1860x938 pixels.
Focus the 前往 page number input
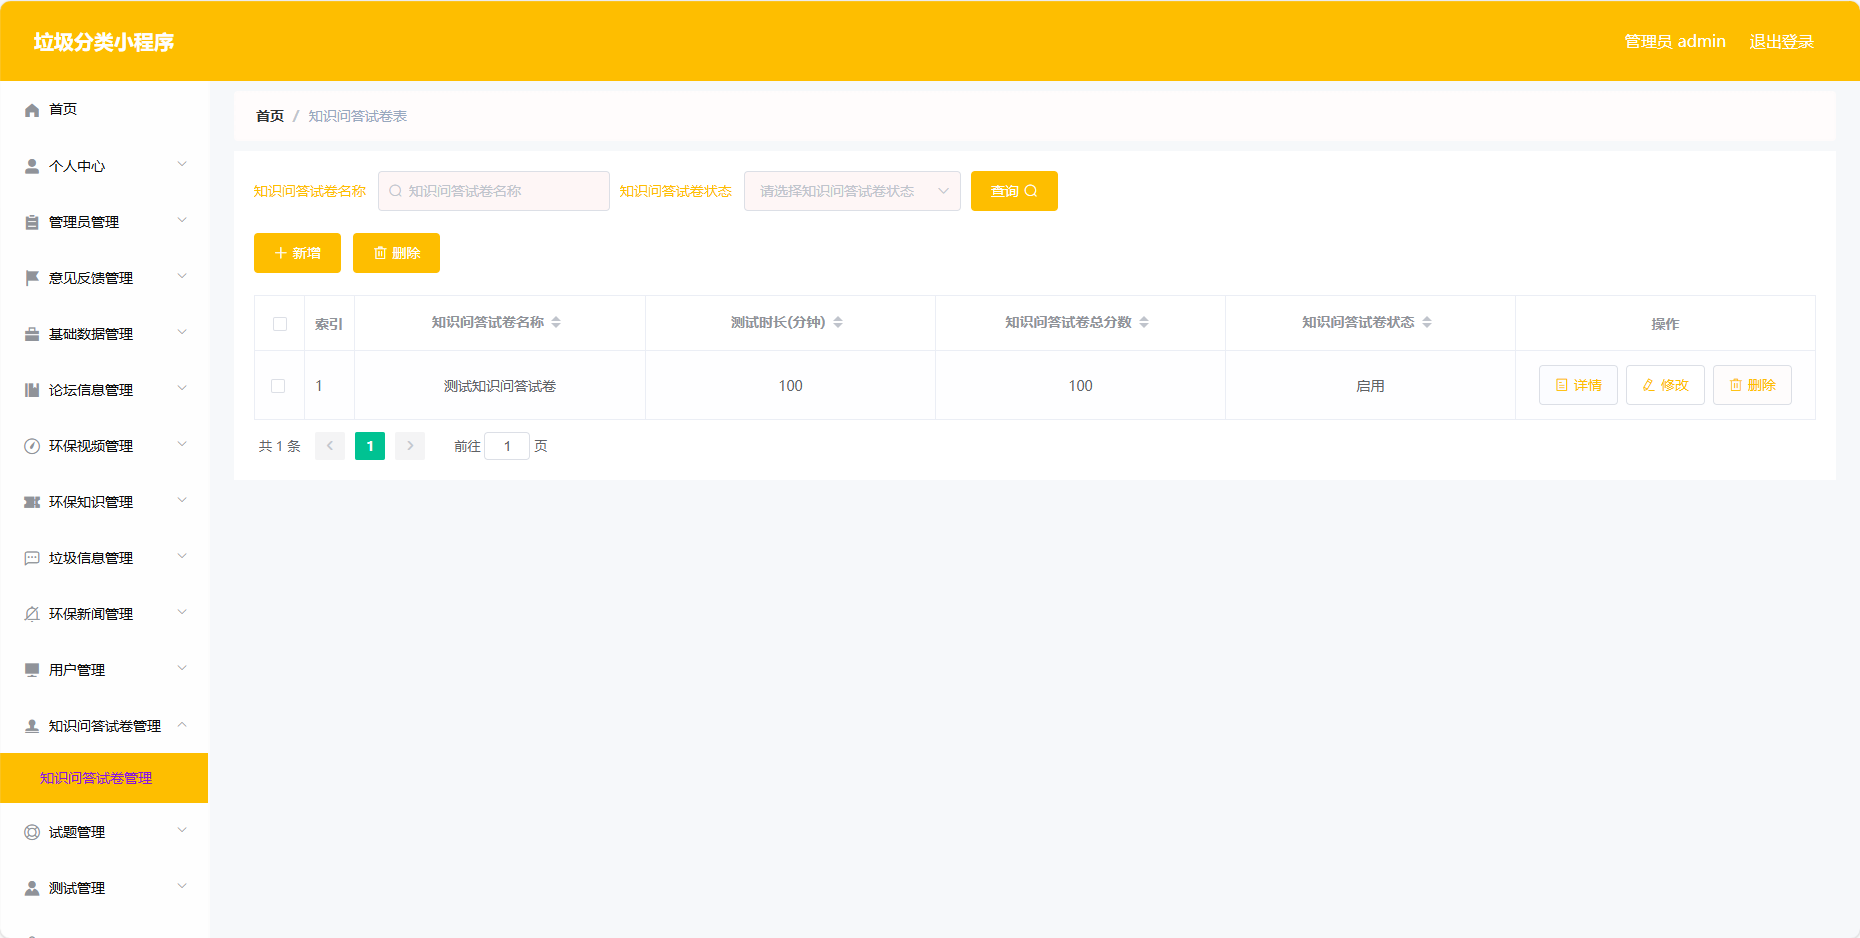(507, 446)
